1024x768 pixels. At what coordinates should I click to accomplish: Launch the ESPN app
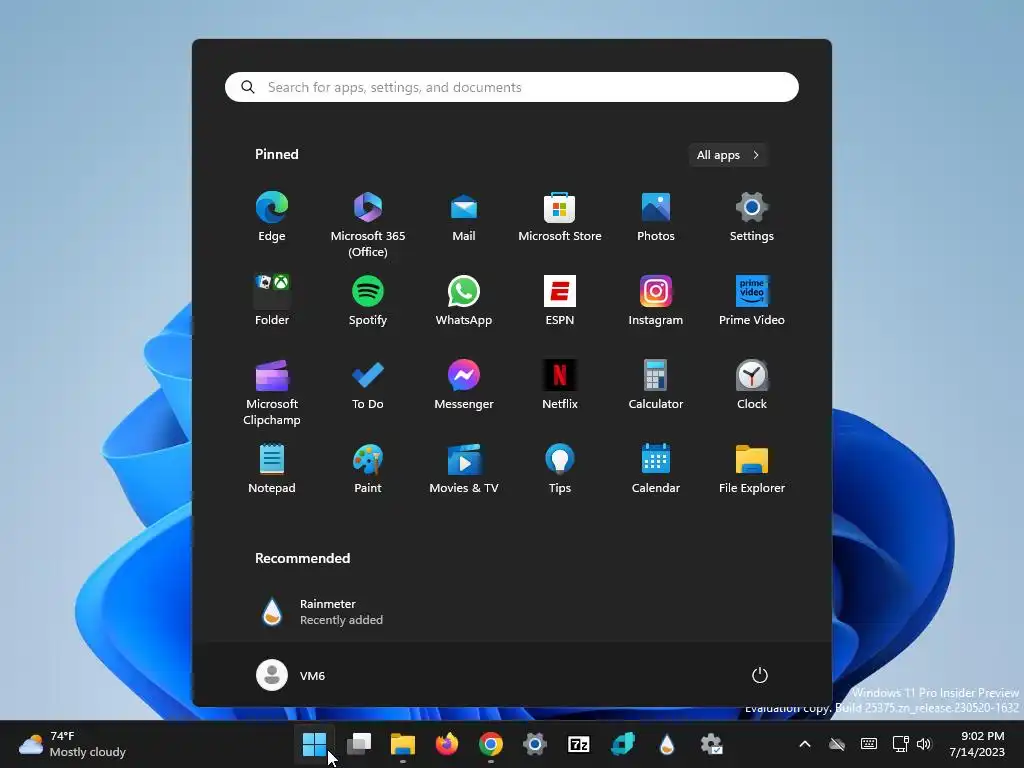click(560, 301)
